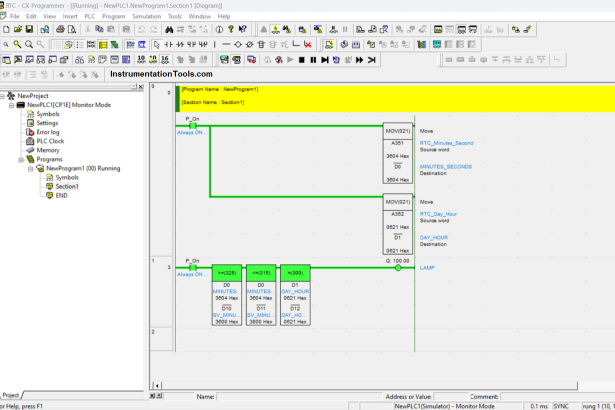Select the first MOV(021) instruction block
Viewport: 615px width, 410px height.
(398, 131)
